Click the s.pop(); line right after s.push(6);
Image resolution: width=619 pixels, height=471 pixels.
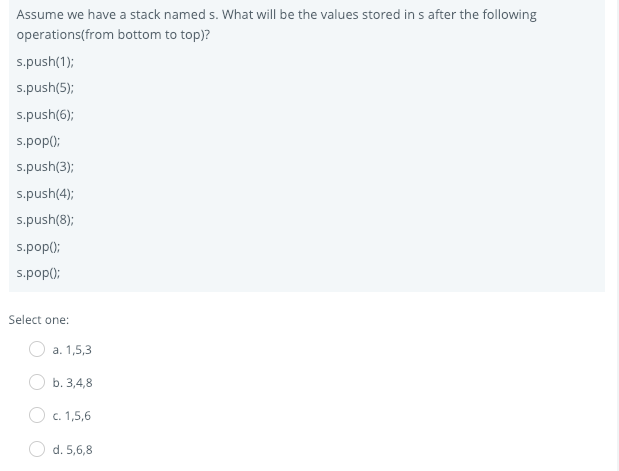pyautogui.click(x=38, y=141)
